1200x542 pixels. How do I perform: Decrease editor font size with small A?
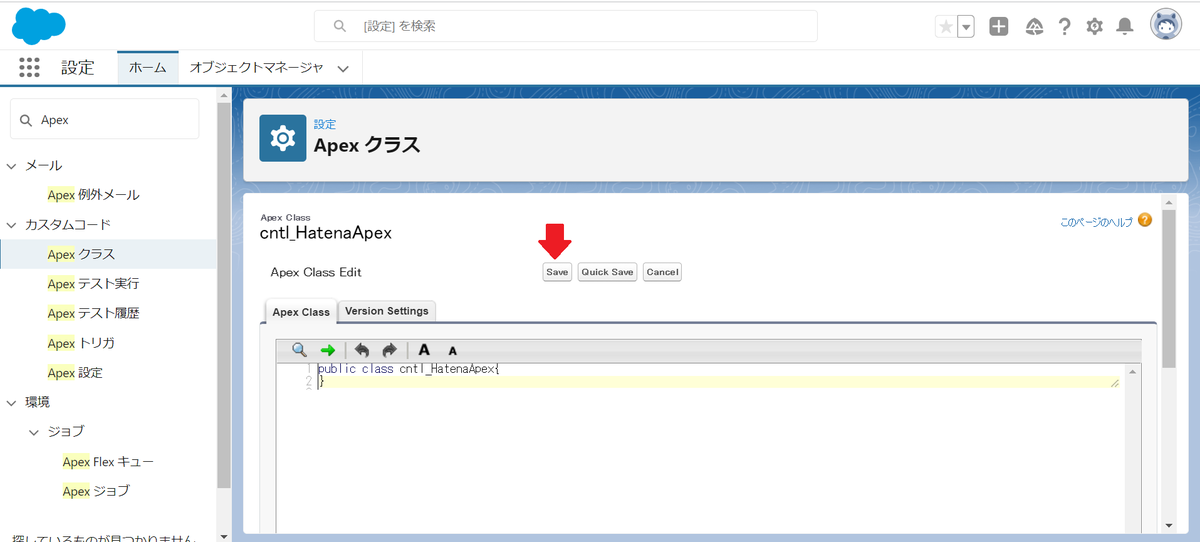(x=453, y=351)
